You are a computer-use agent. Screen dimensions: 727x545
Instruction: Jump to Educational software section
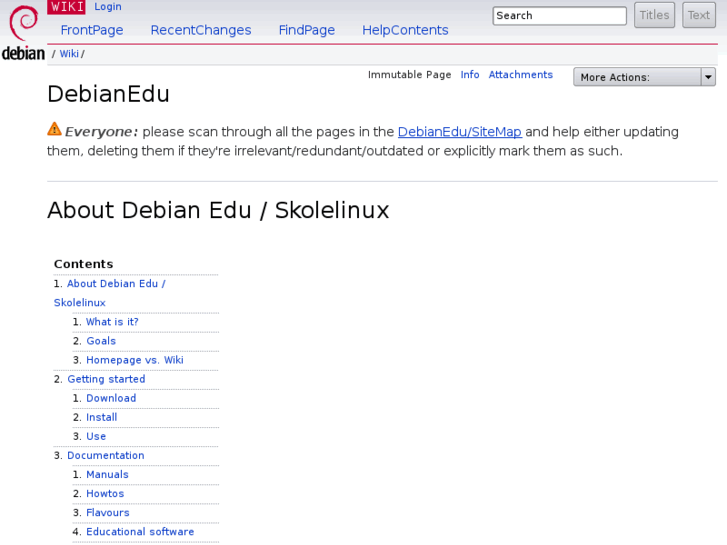tap(140, 532)
